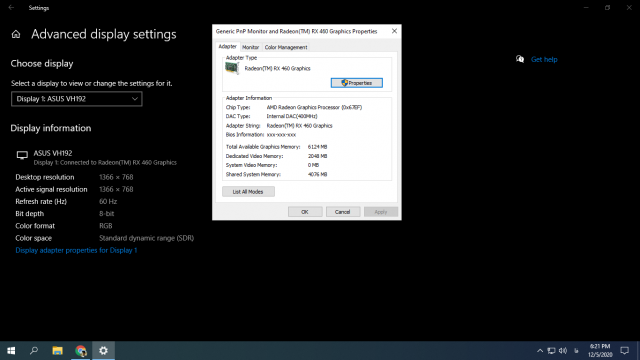Image resolution: width=640 pixels, height=360 pixels.
Task: Restore down the Settings window
Action: [x=607, y=7]
